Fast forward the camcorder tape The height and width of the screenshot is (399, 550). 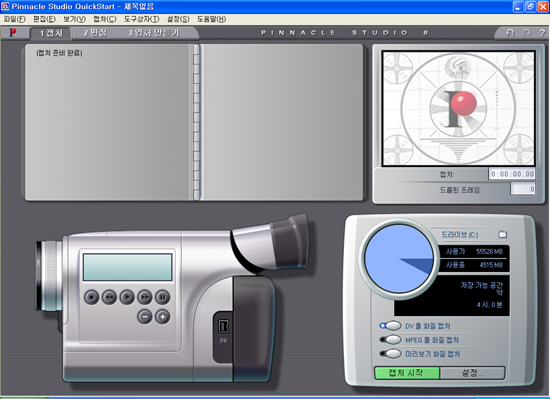tap(145, 297)
